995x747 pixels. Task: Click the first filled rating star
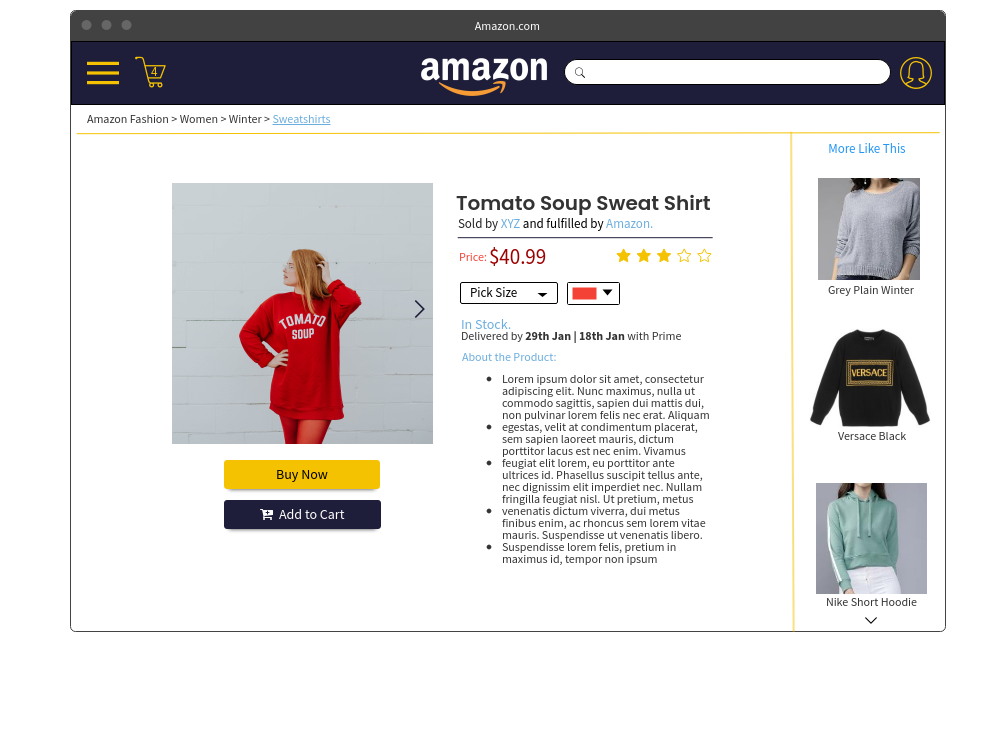(624, 256)
